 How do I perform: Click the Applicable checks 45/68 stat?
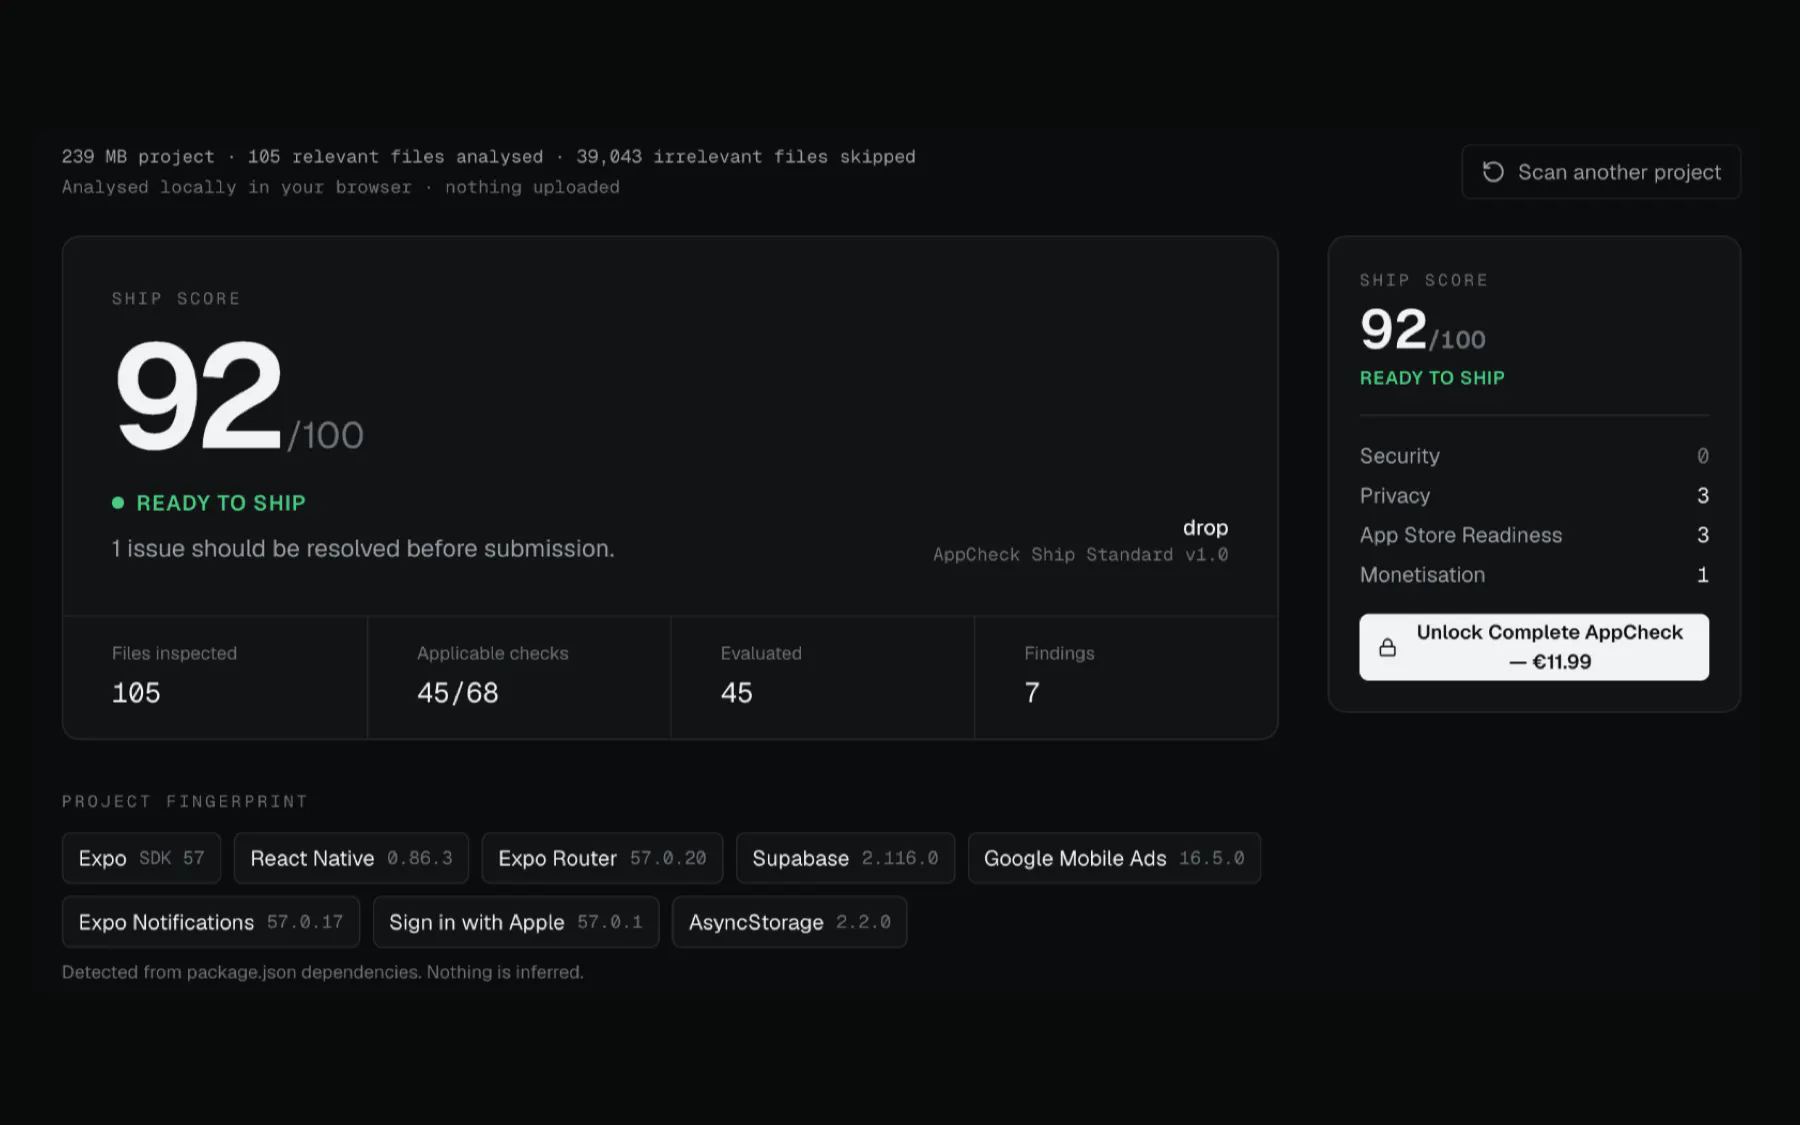click(x=519, y=677)
